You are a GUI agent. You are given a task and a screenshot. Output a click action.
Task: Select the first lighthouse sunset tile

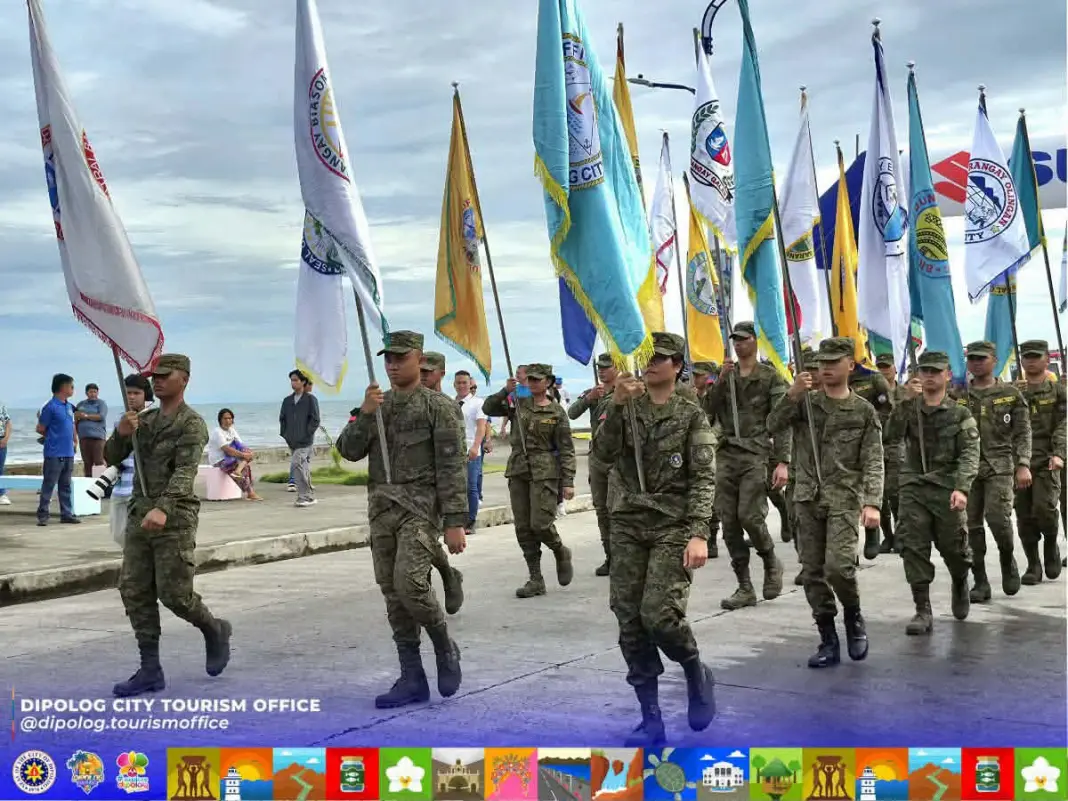click(246, 774)
